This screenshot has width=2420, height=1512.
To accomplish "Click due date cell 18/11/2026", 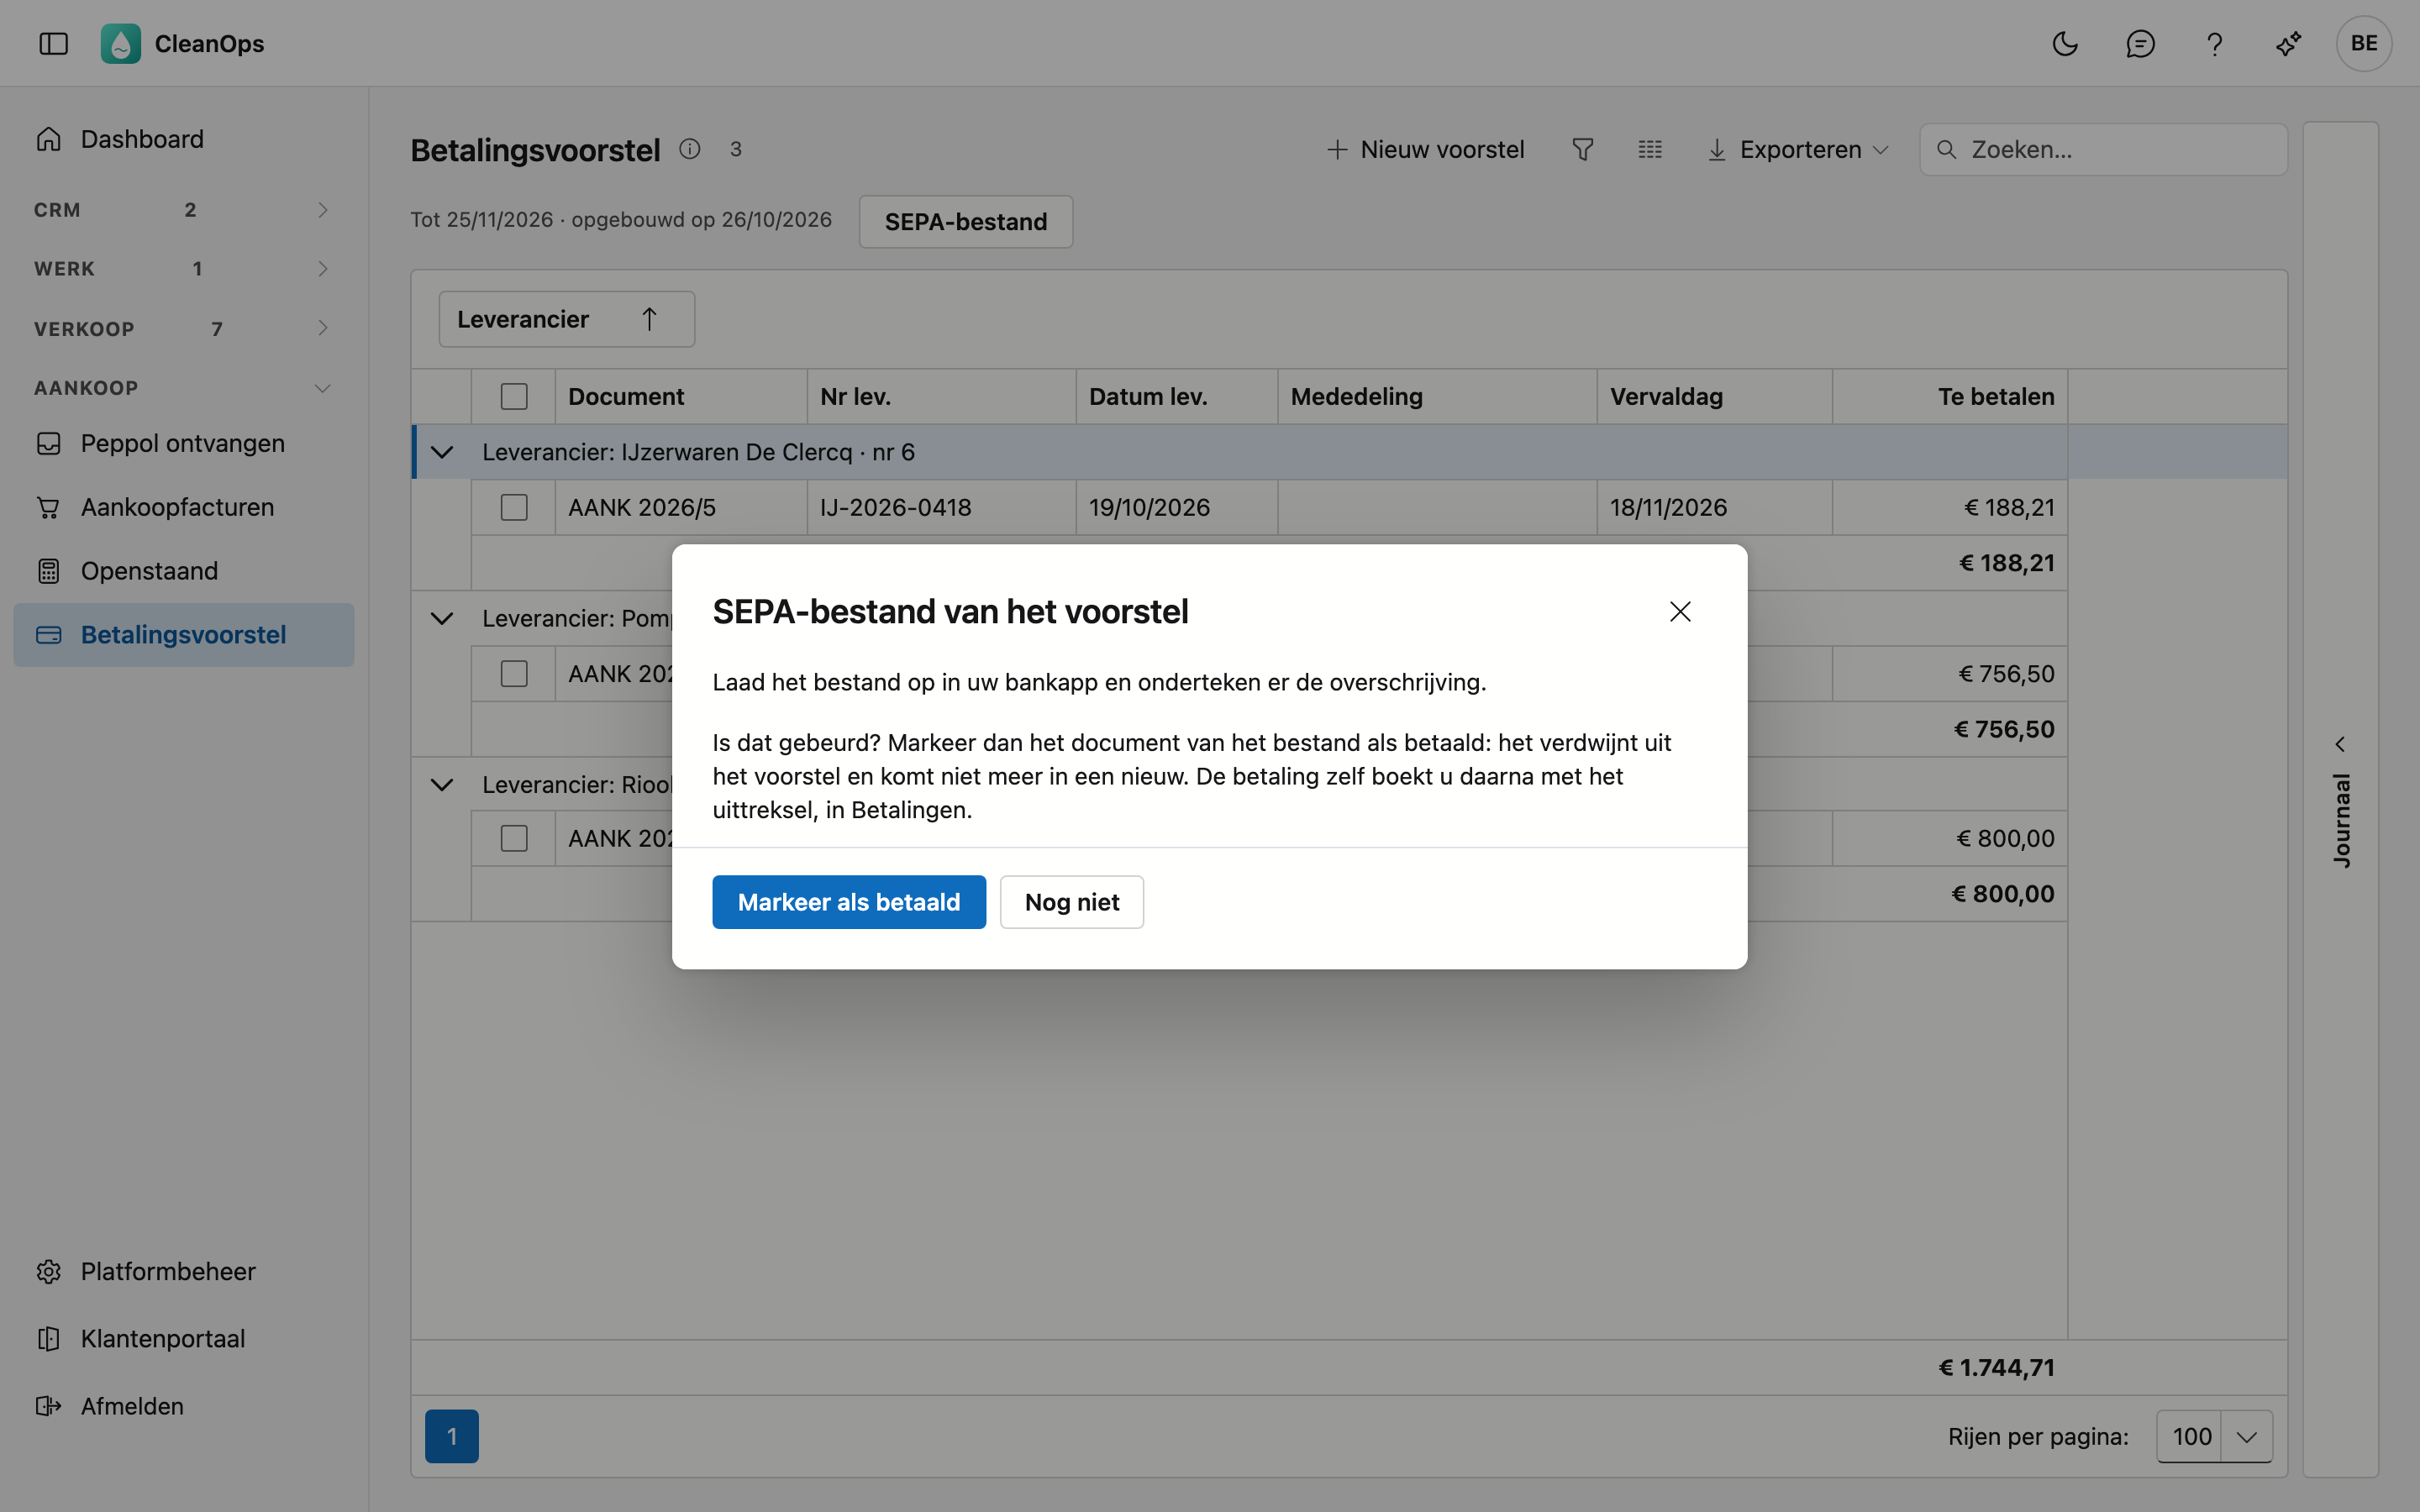I will pyautogui.click(x=1714, y=507).
